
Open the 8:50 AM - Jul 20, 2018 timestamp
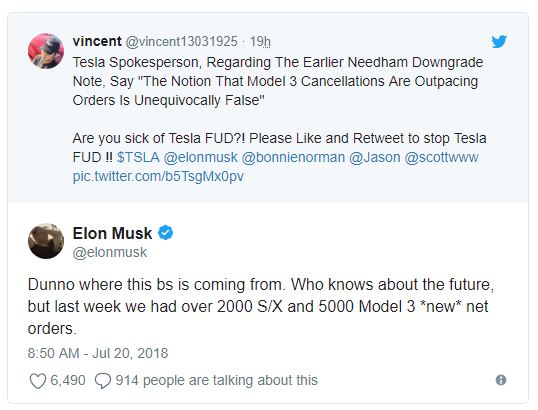pyautogui.click(x=98, y=353)
